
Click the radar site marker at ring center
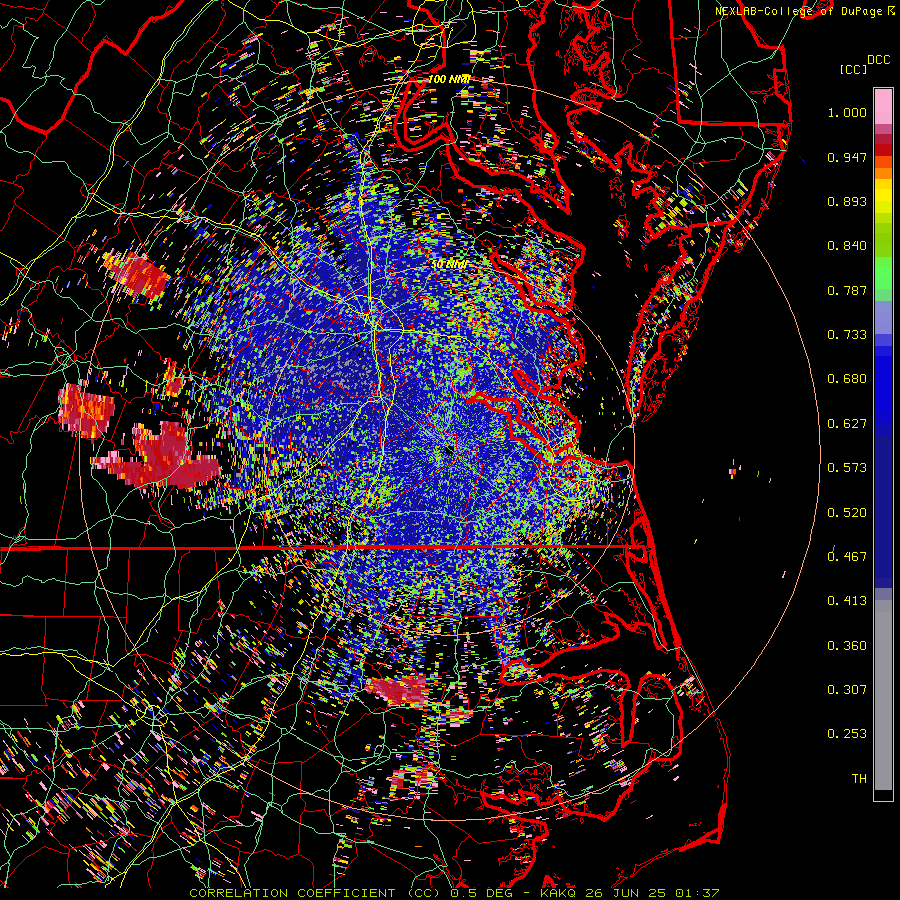tap(449, 449)
